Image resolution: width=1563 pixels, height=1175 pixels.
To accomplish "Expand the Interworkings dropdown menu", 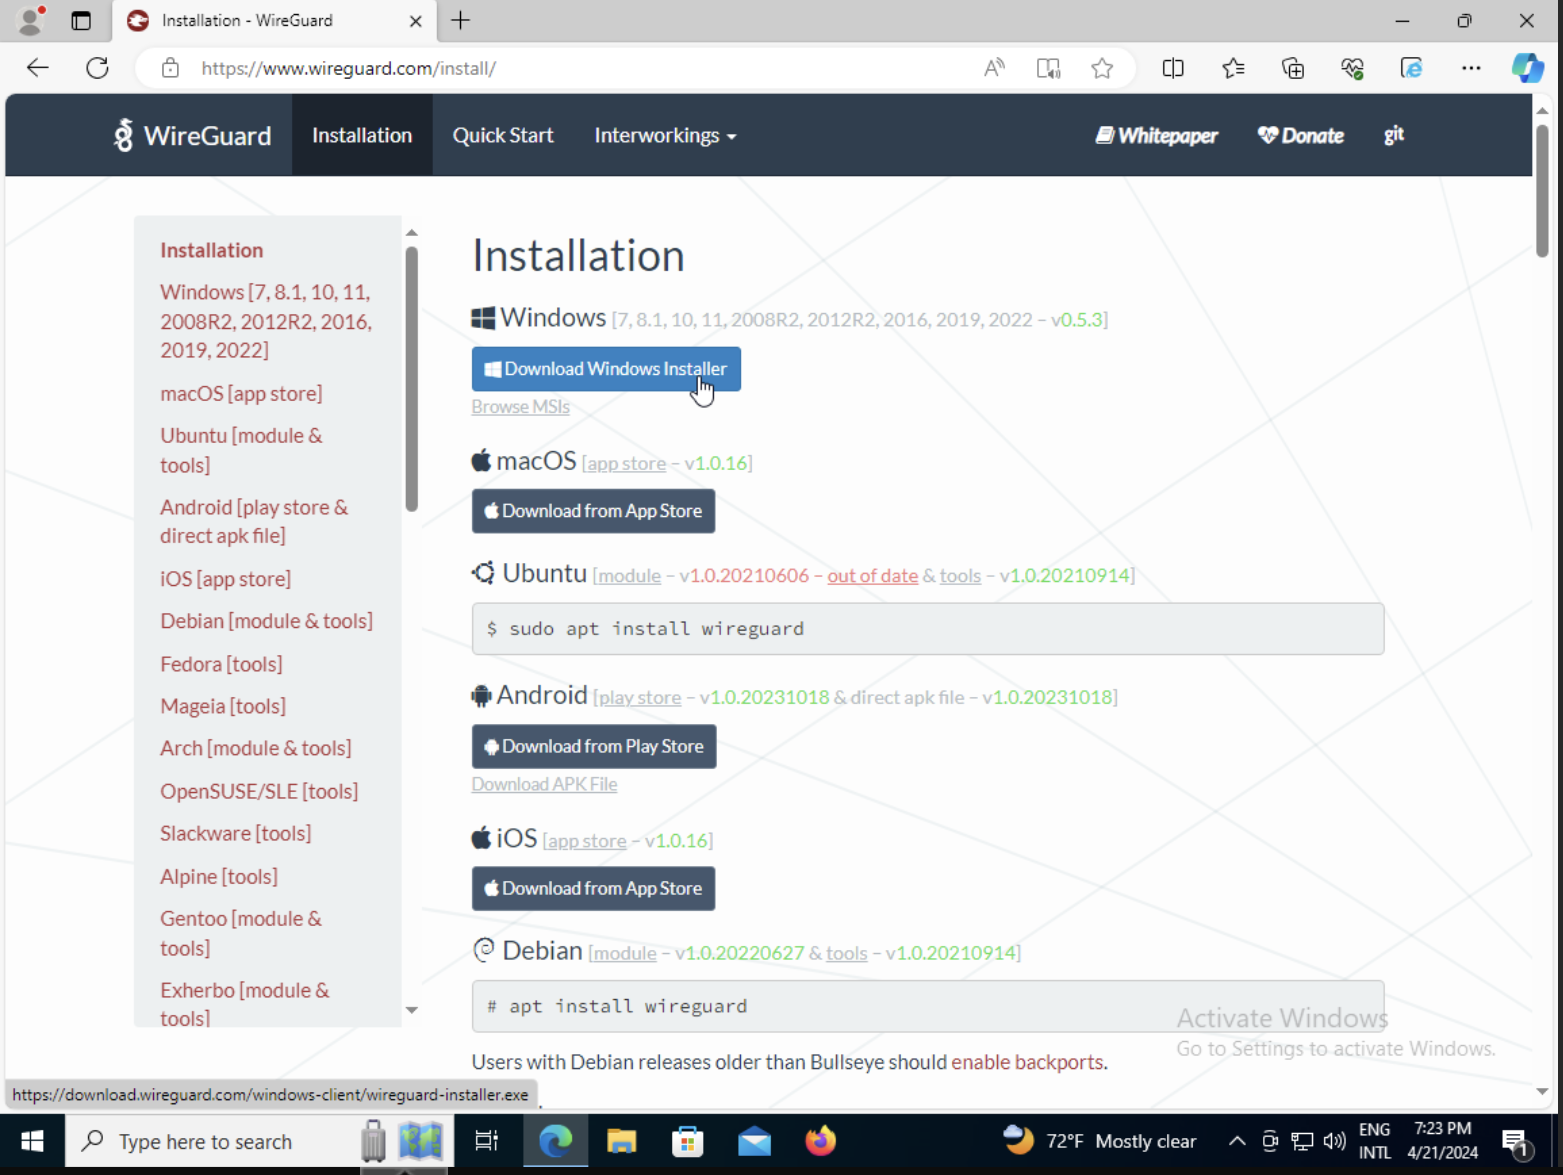I will pyautogui.click(x=665, y=135).
